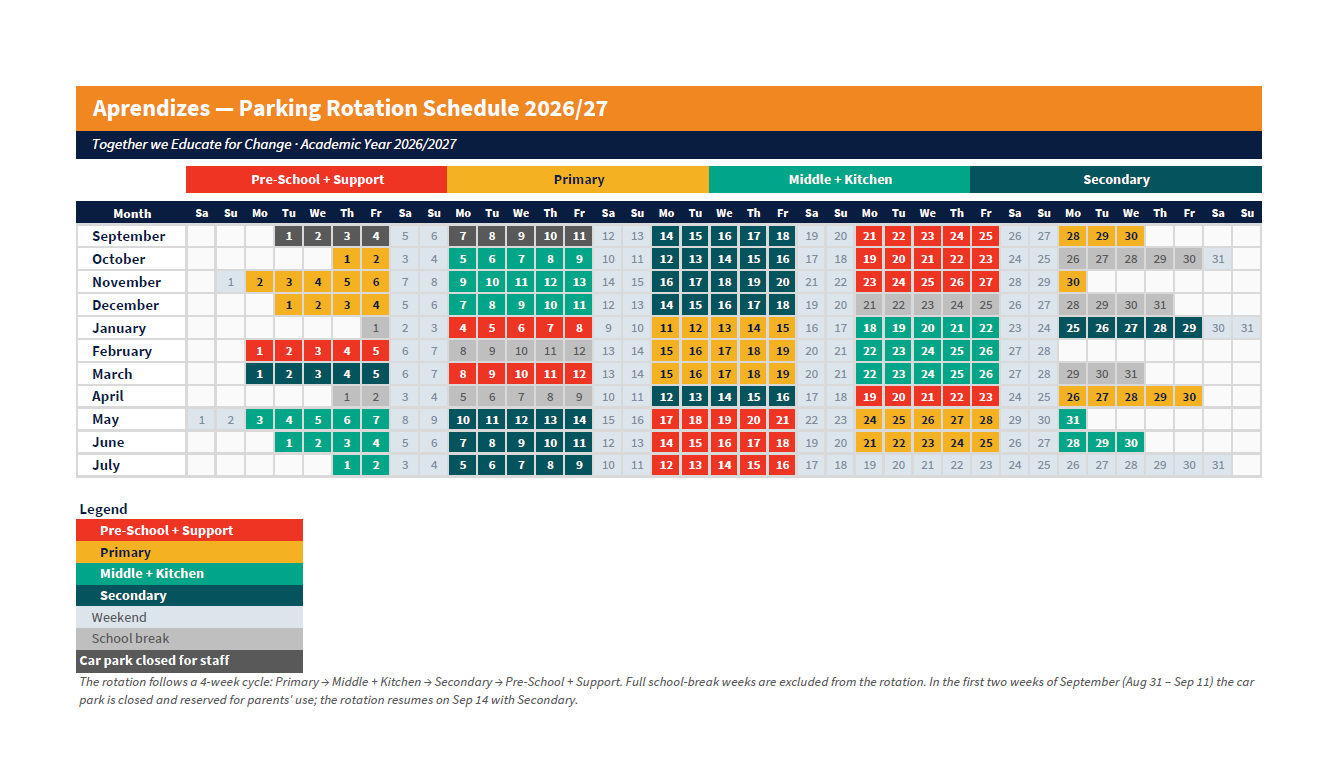Viewport: 1322px width, 770px height.
Task: Select the January row label
Action: point(132,328)
